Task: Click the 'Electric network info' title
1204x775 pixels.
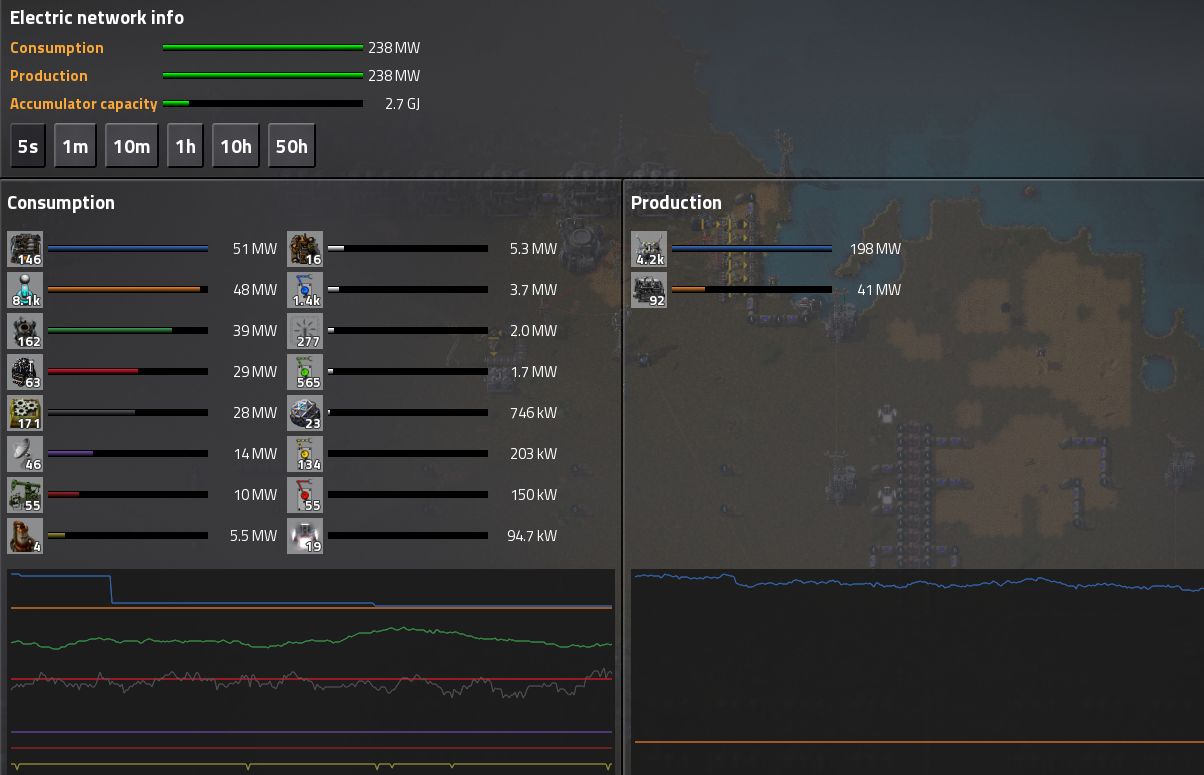Action: coord(97,18)
